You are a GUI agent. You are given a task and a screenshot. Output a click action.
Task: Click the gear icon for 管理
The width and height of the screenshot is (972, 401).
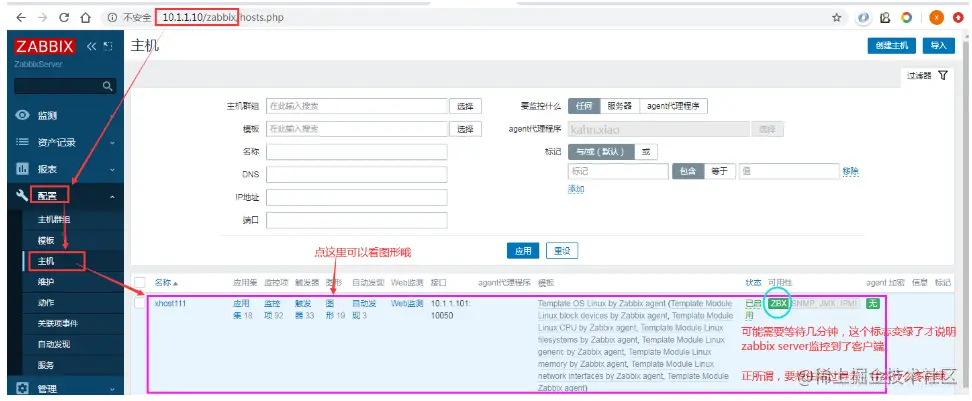pos(22,389)
